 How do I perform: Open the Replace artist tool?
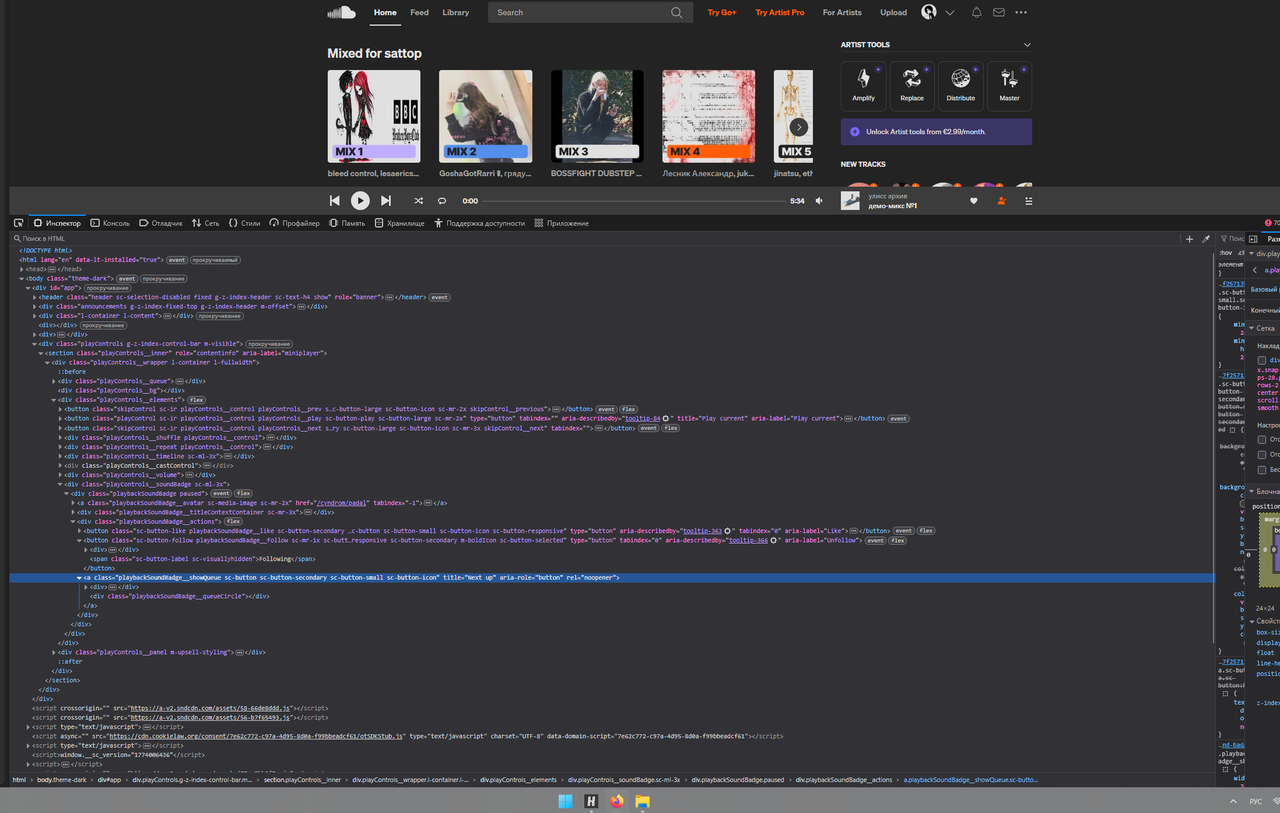click(912, 86)
